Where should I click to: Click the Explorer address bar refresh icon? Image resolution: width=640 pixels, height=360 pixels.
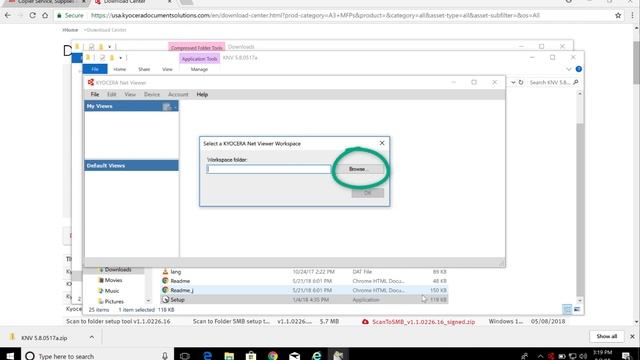click(521, 82)
